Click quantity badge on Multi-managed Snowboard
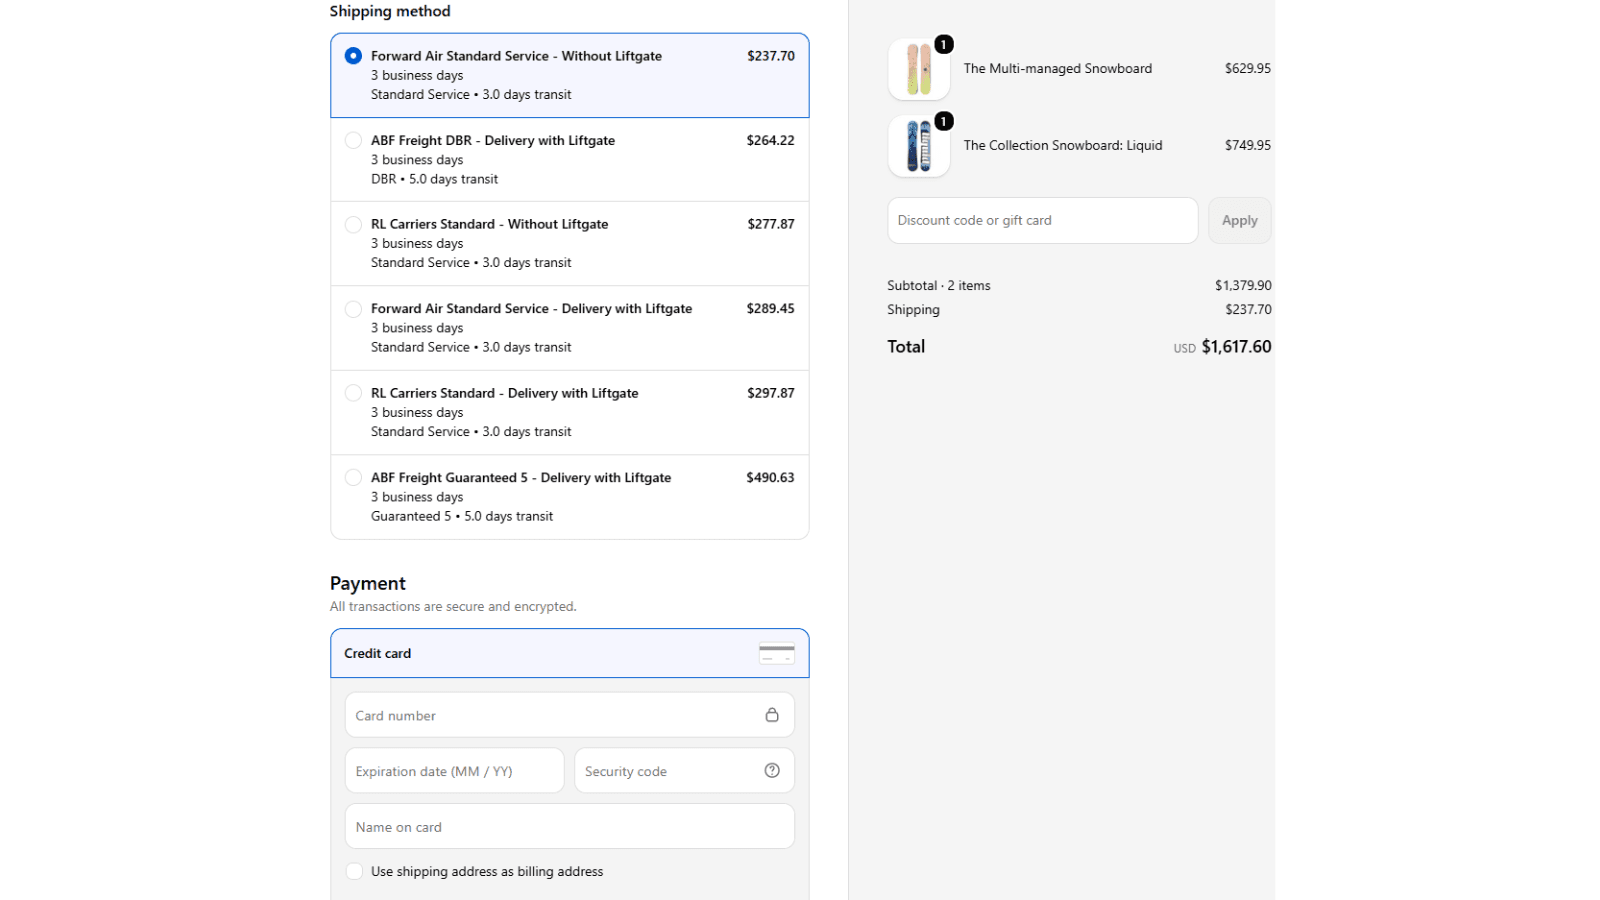The image size is (1600, 900). (943, 44)
